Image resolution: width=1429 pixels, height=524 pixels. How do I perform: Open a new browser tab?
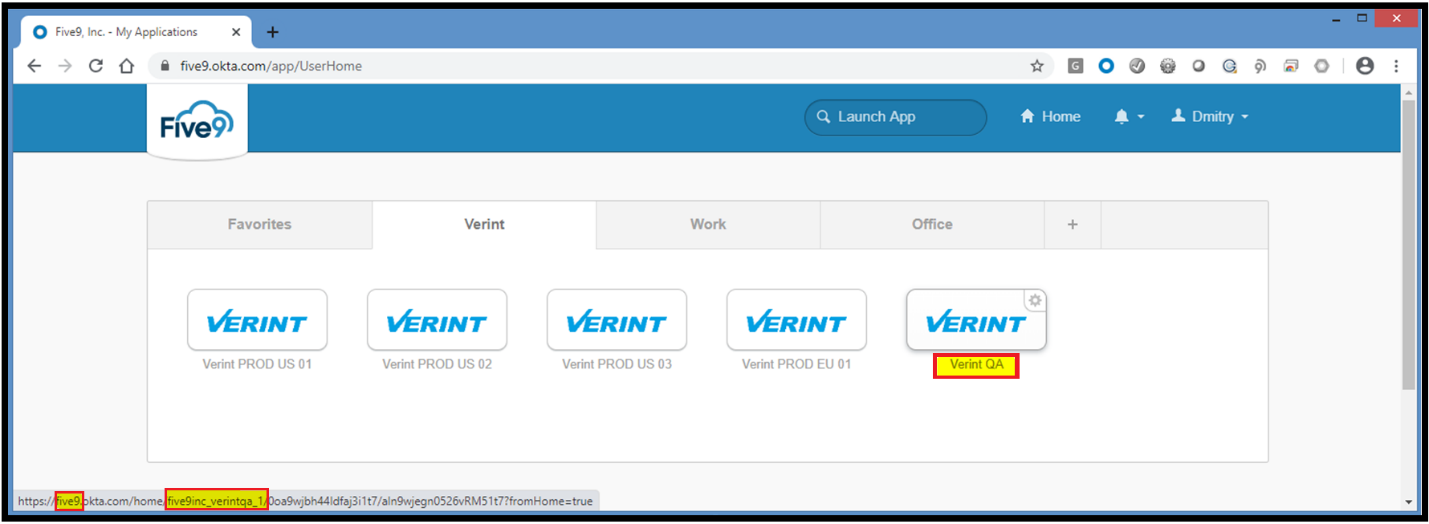click(272, 32)
